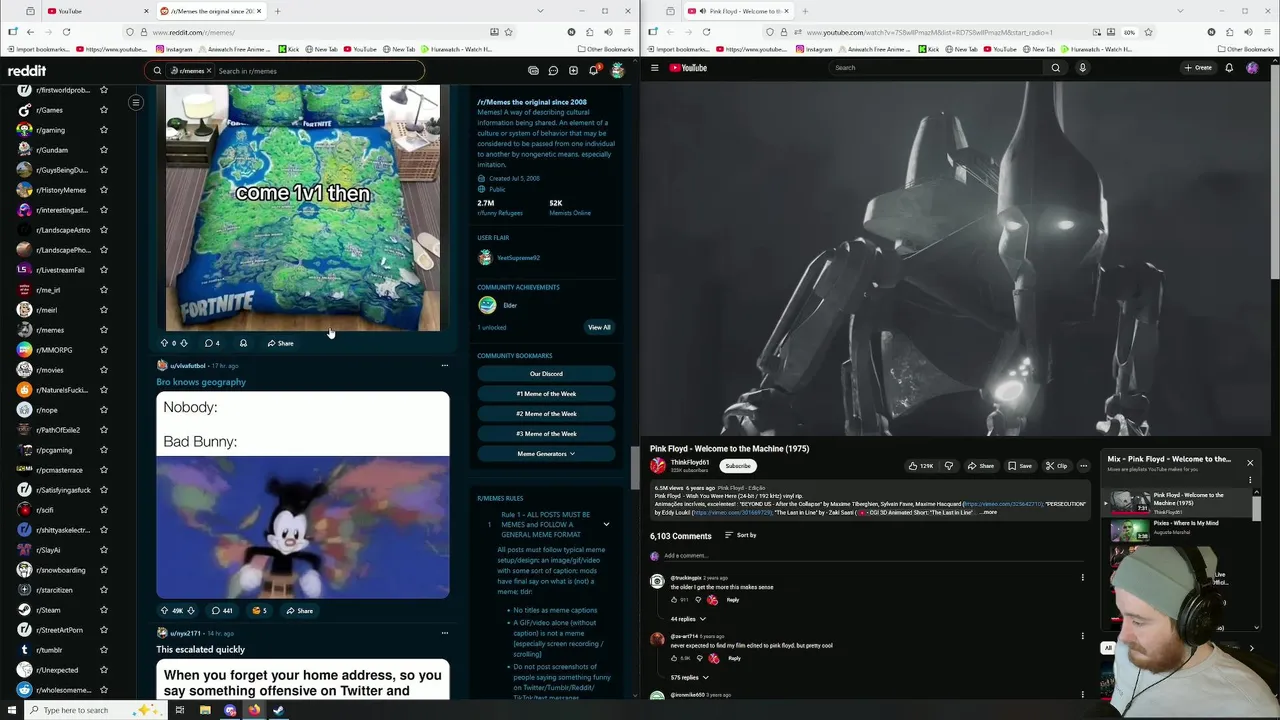Expand Rule 1 details chevron

point(606,524)
